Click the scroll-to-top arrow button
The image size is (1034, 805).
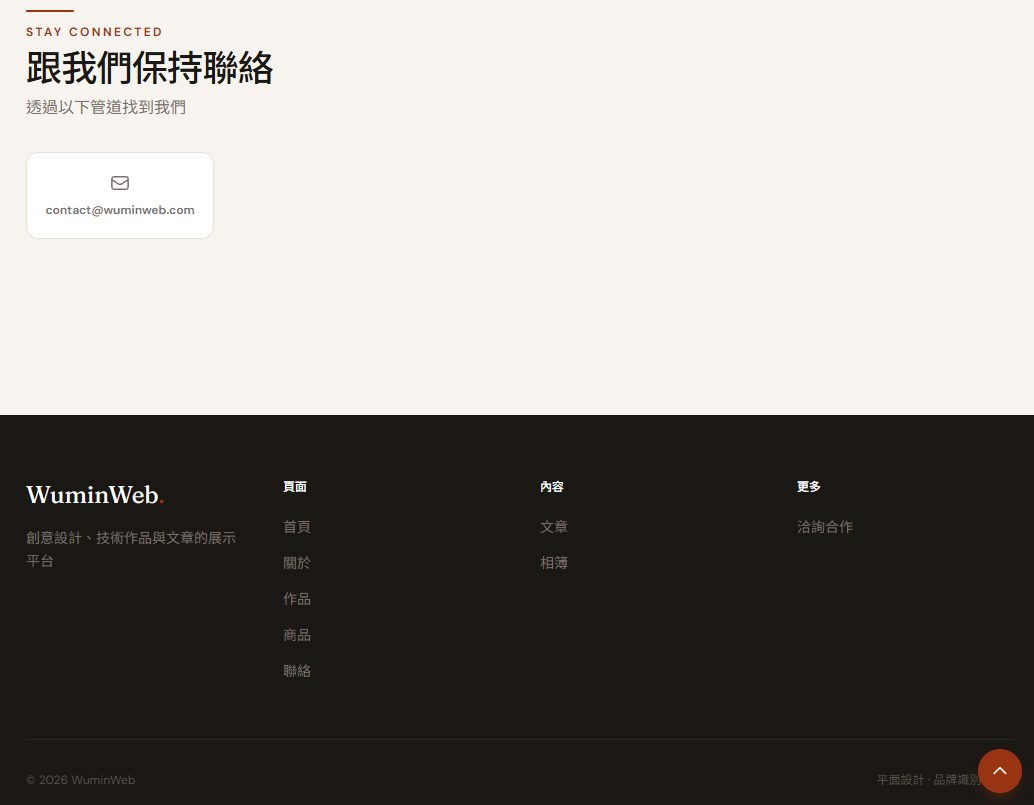[x=999, y=771]
